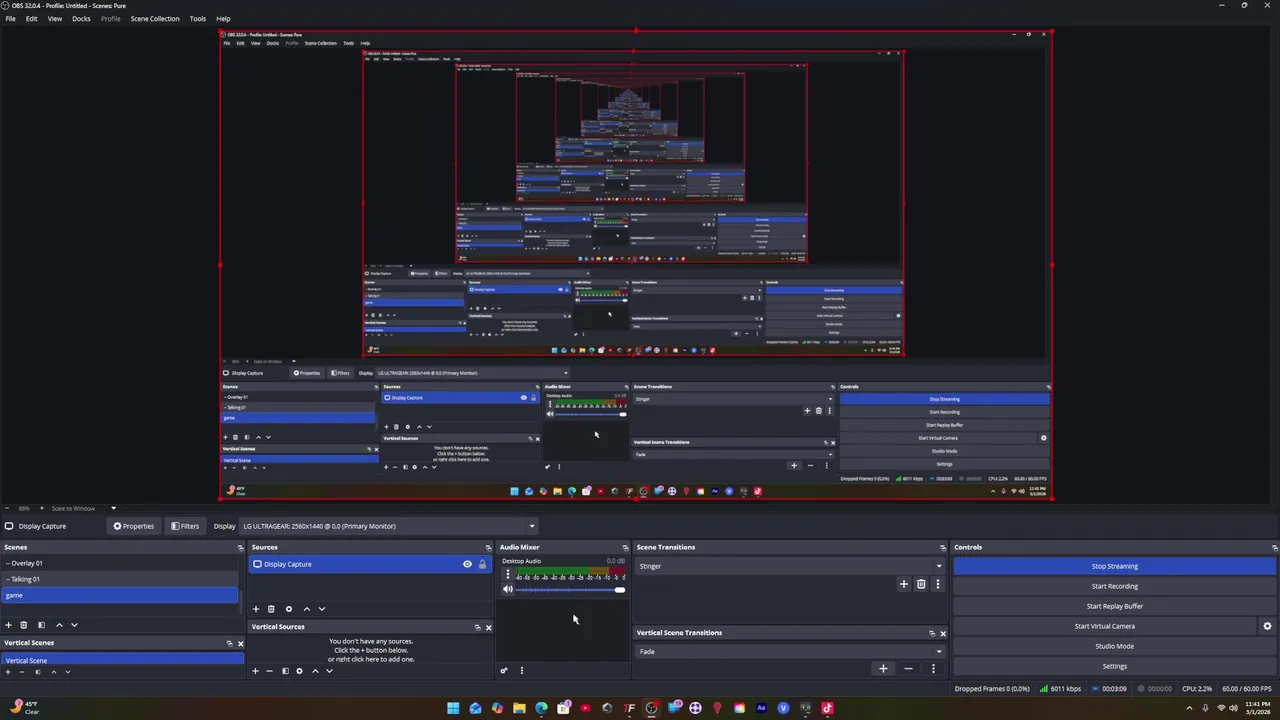1280x720 pixels.
Task: Open File Explorer from the taskbar
Action: point(519,708)
